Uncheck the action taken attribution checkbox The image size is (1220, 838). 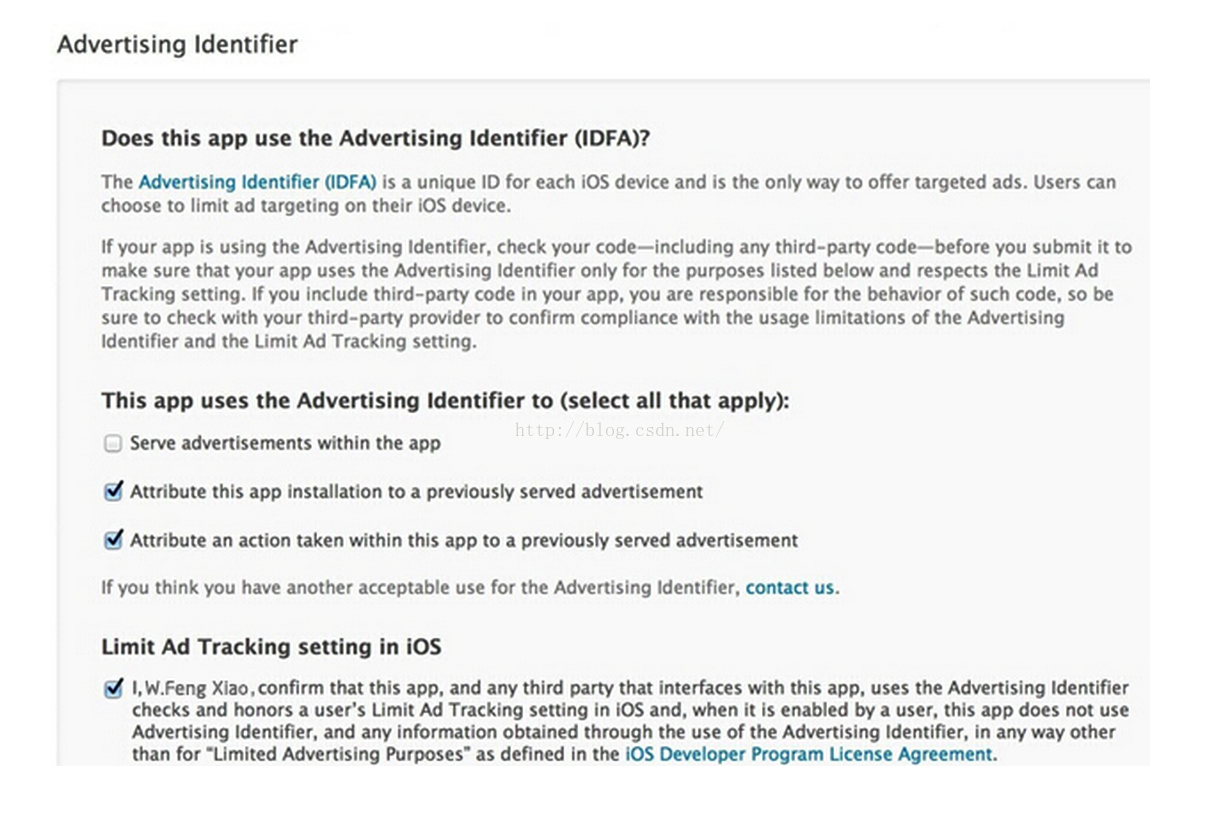pos(113,540)
